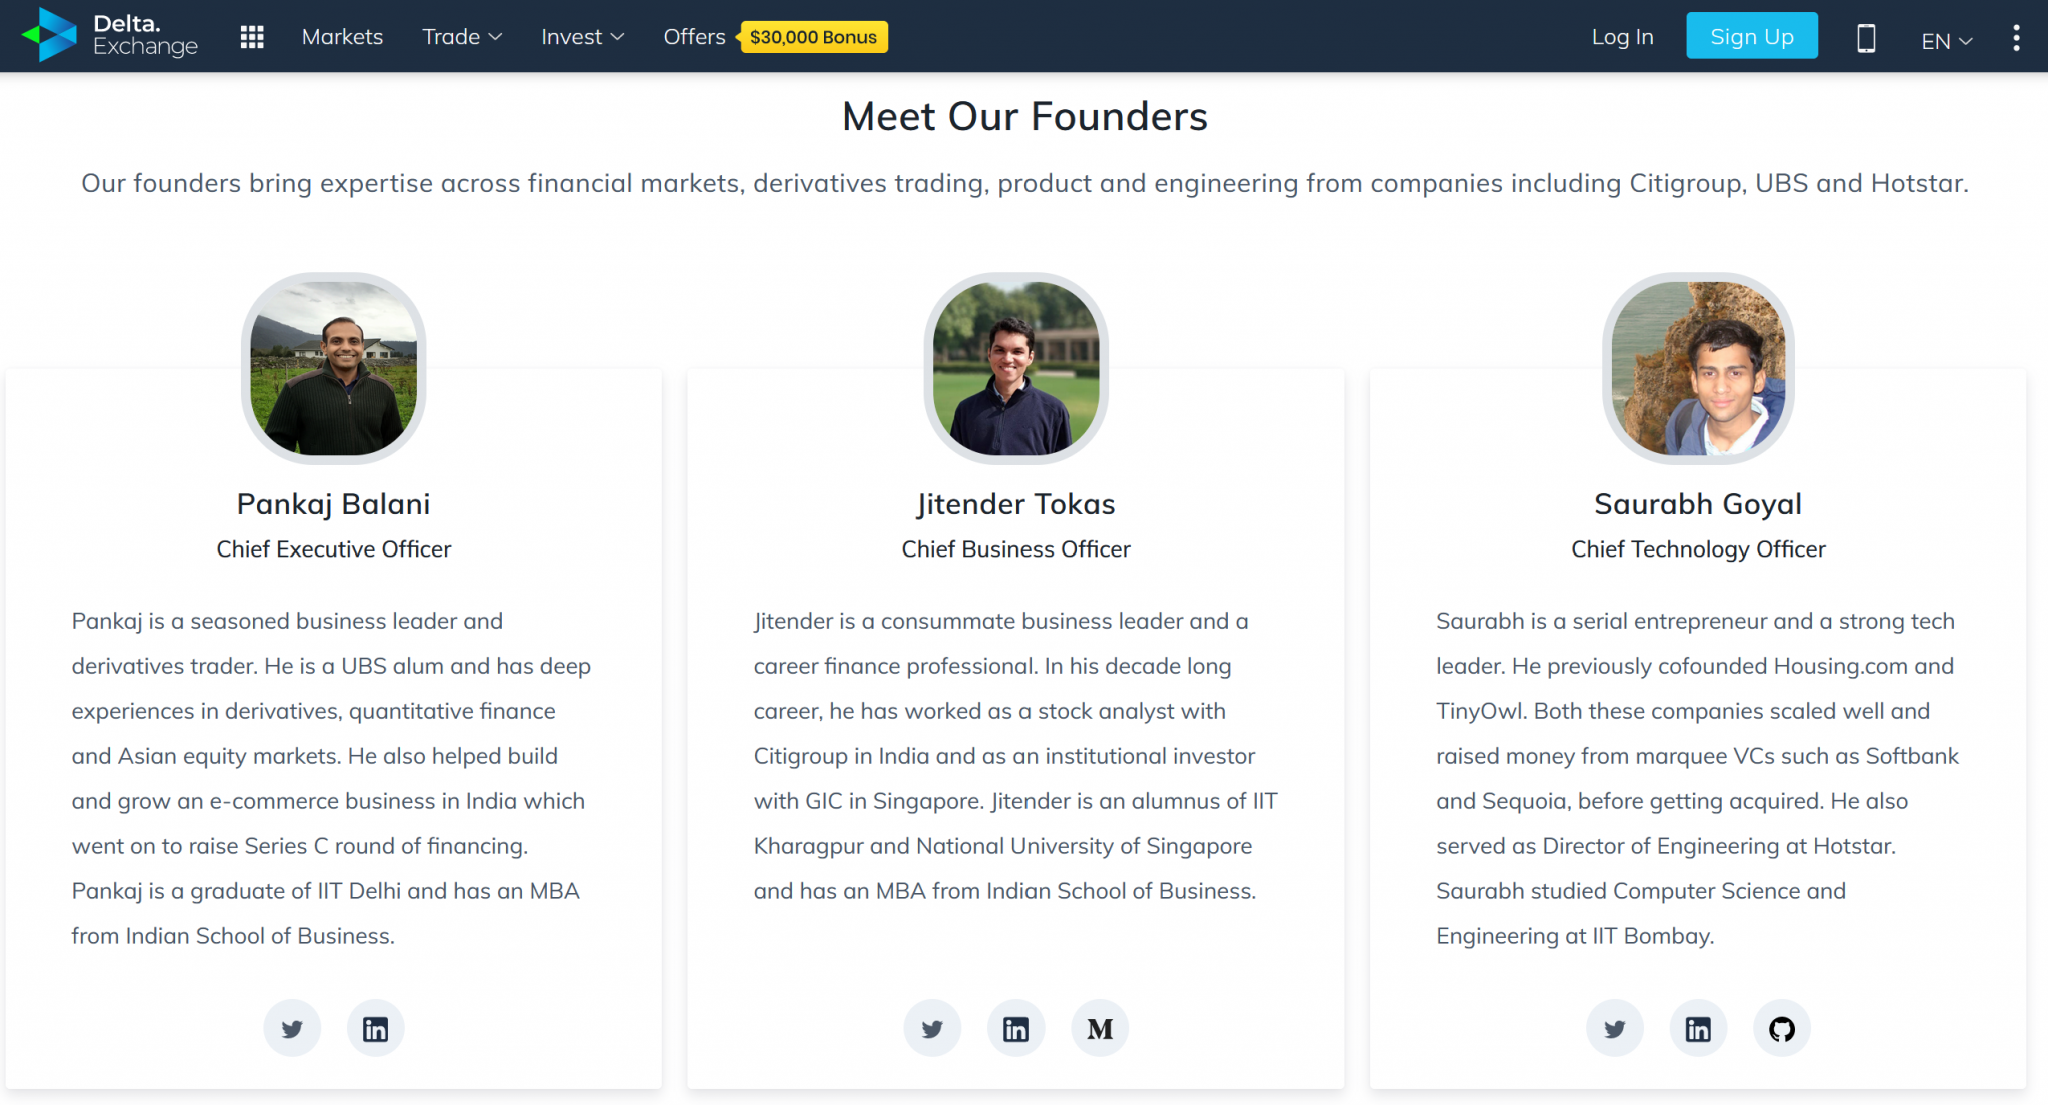Open Jitender Tokas's Medium page

tap(1100, 1028)
